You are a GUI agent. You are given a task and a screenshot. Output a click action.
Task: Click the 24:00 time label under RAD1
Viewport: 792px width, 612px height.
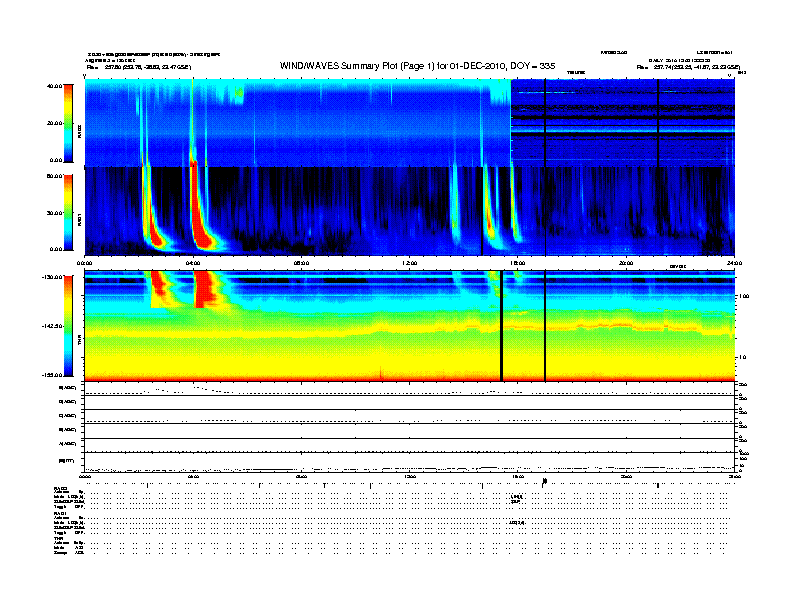[x=734, y=263]
